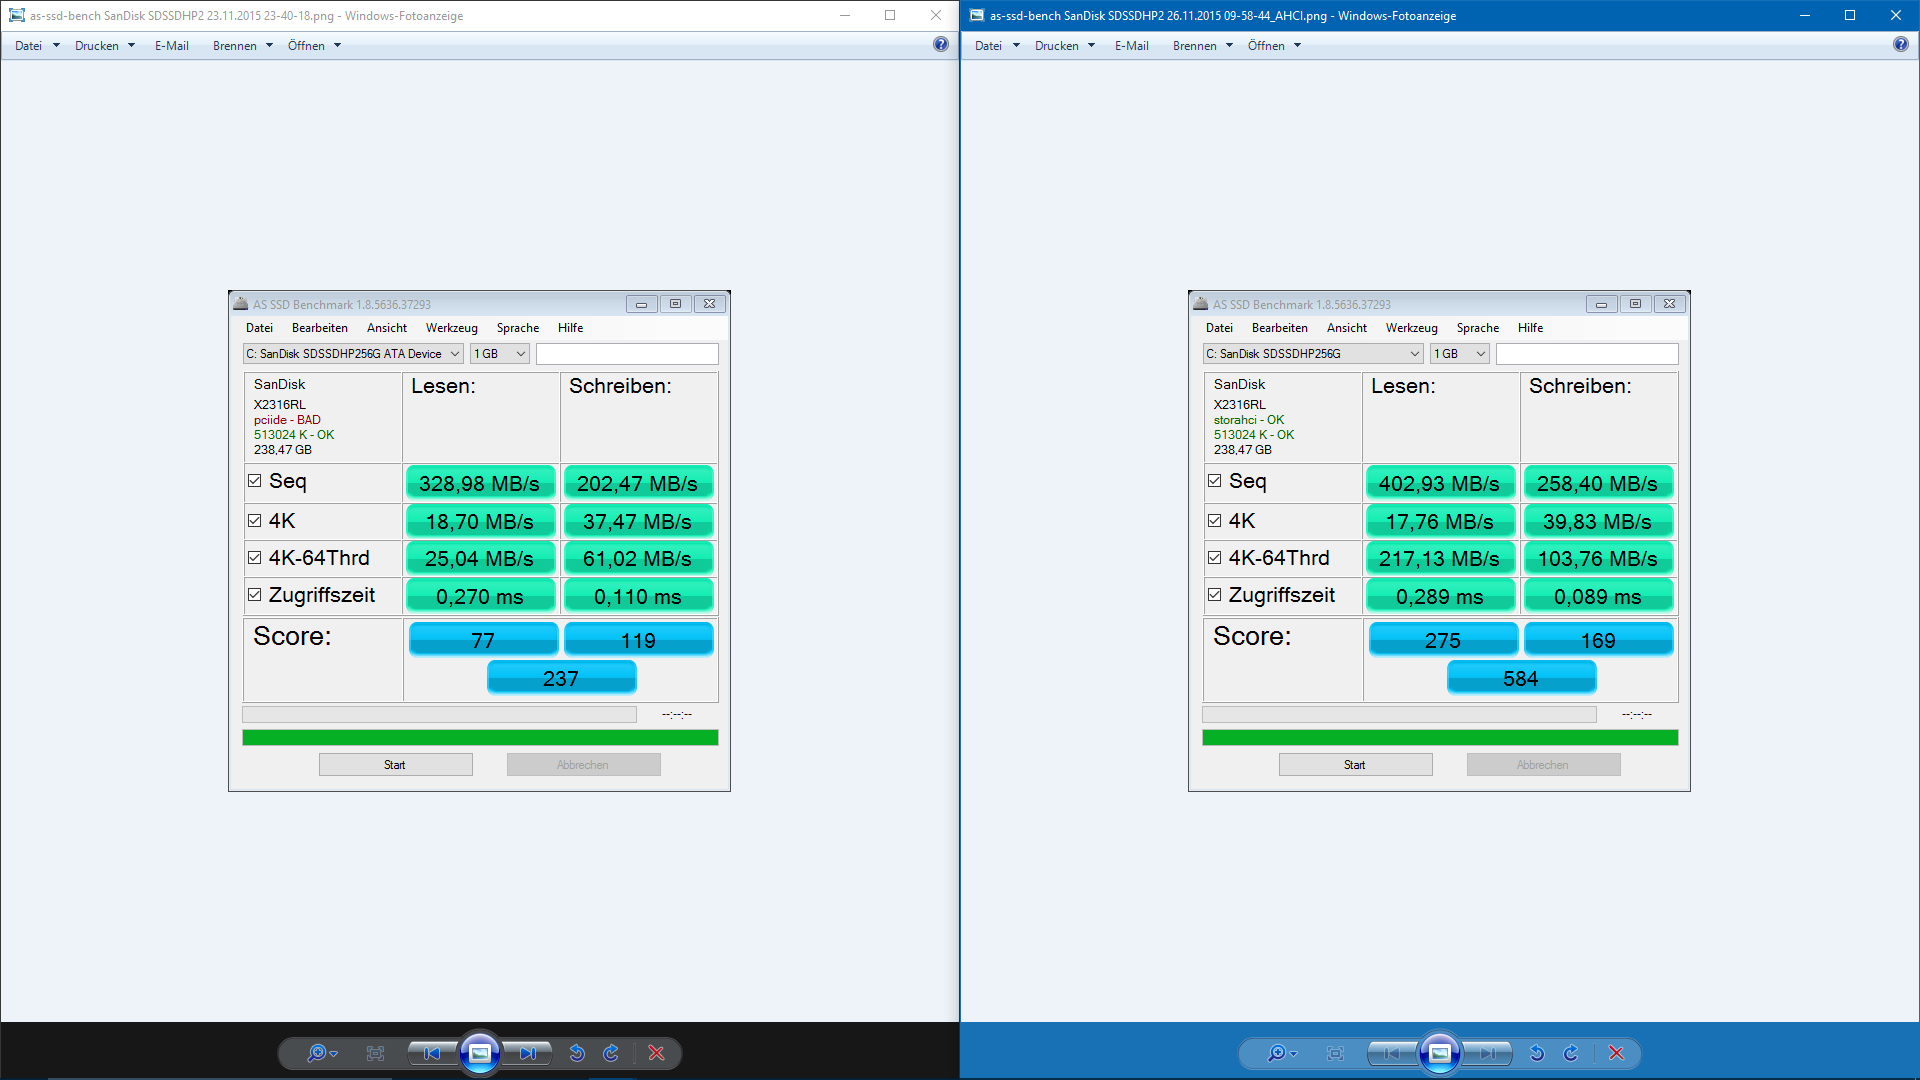The width and height of the screenshot is (1920, 1080).
Task: Rotate counterclockwise in the right viewer
Action: 1537,1053
